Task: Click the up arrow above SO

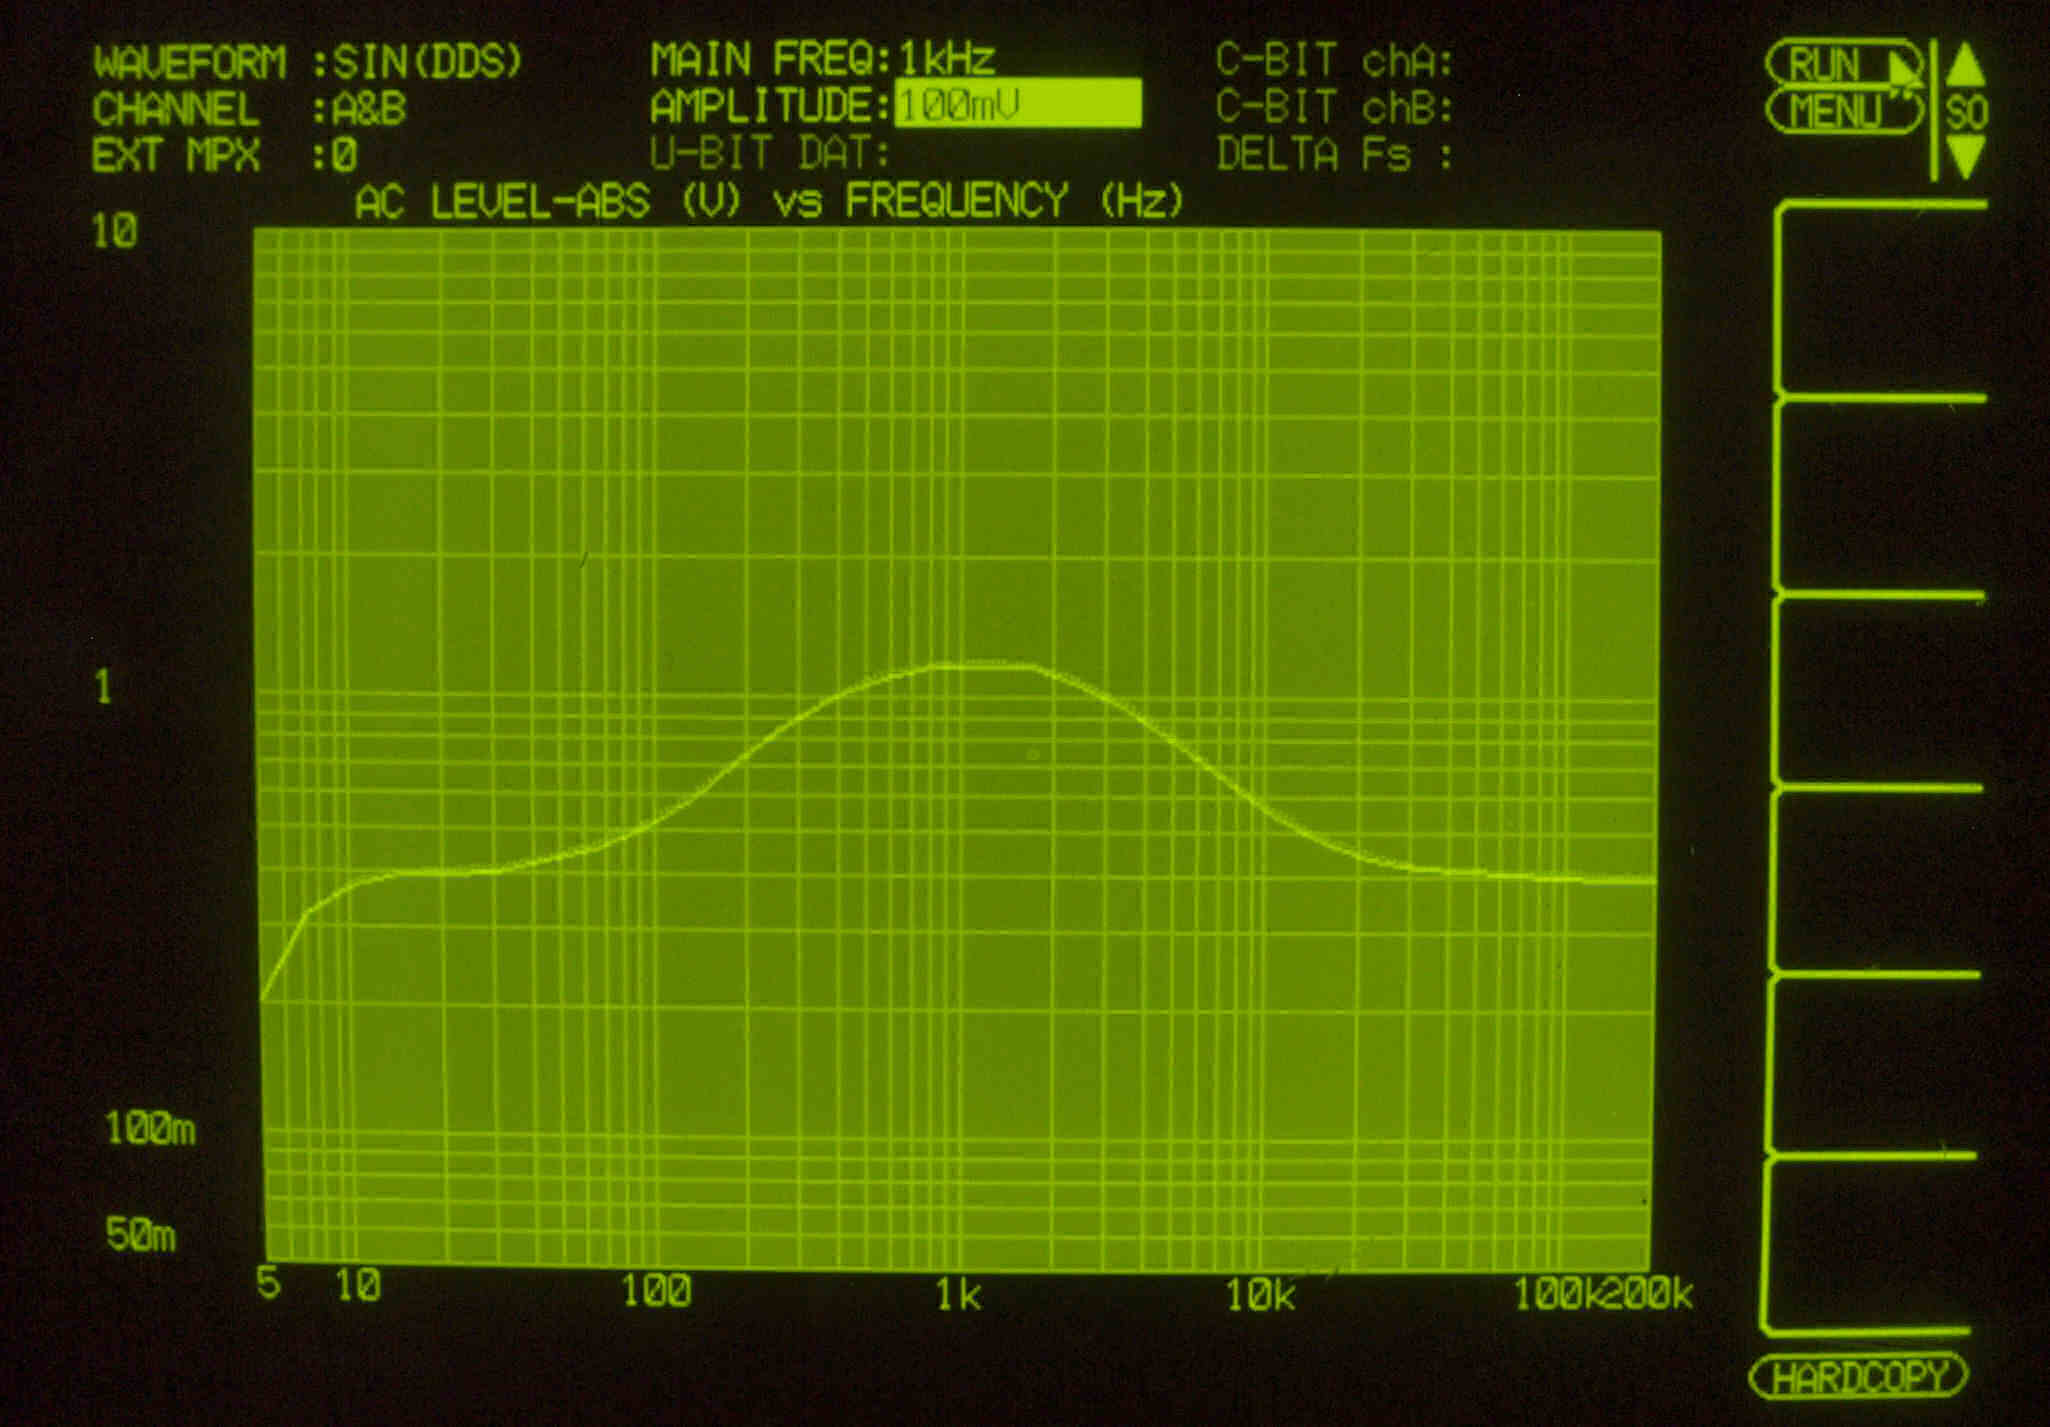Action: tap(1966, 63)
